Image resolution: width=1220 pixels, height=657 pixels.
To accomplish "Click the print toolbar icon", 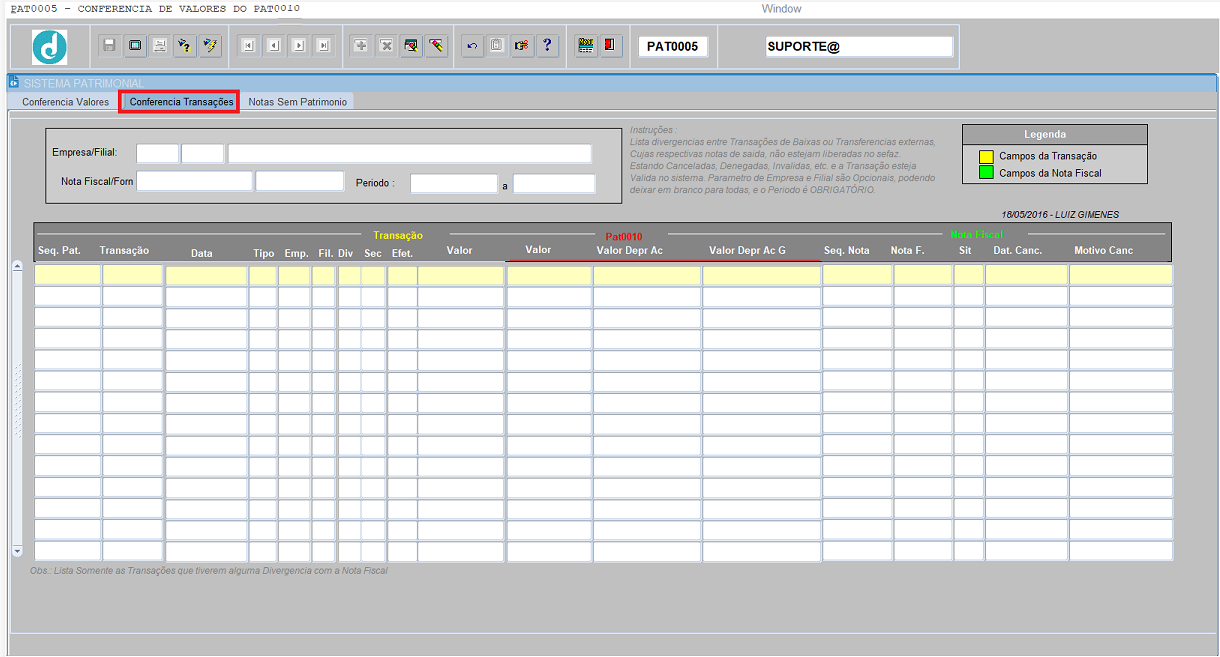I will pyautogui.click(x=159, y=46).
